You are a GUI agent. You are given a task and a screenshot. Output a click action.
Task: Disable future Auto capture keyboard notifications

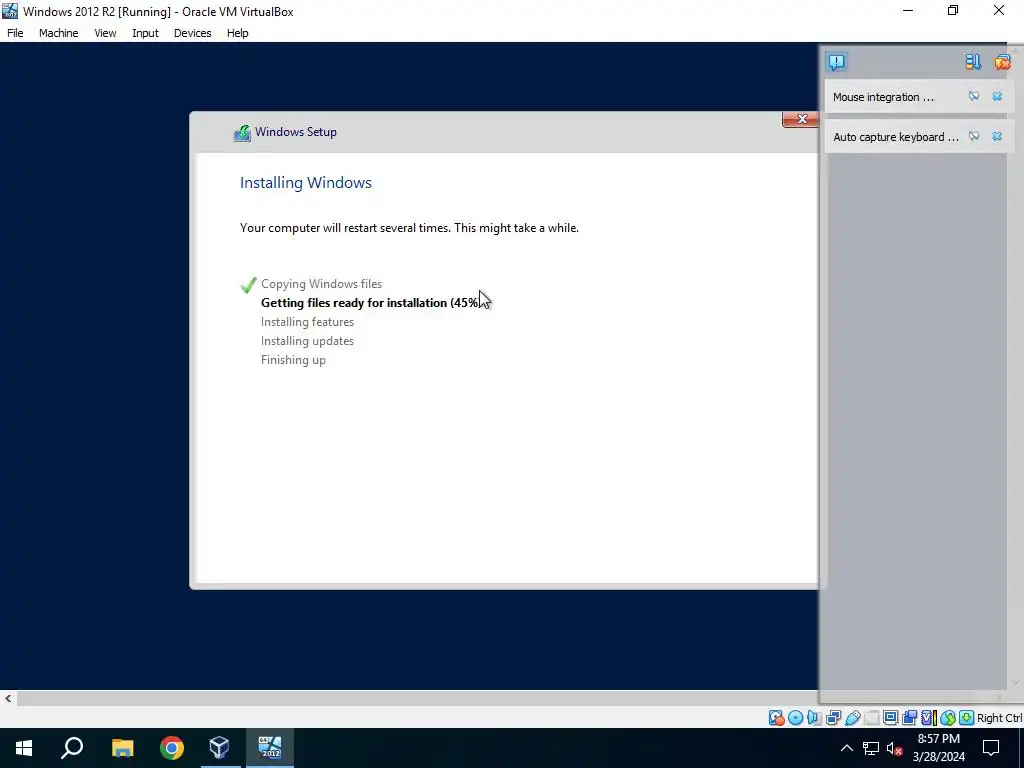[x=974, y=136]
